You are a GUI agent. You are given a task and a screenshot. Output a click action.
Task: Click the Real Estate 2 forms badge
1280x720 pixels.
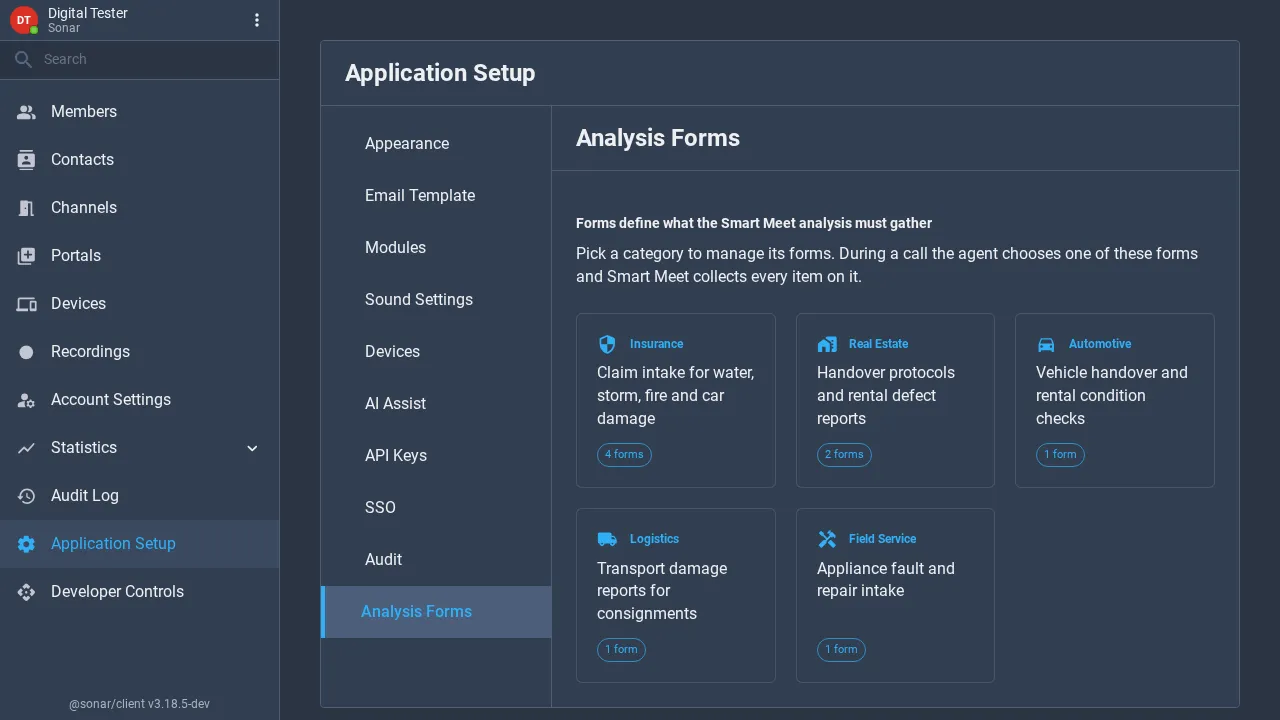click(x=844, y=455)
